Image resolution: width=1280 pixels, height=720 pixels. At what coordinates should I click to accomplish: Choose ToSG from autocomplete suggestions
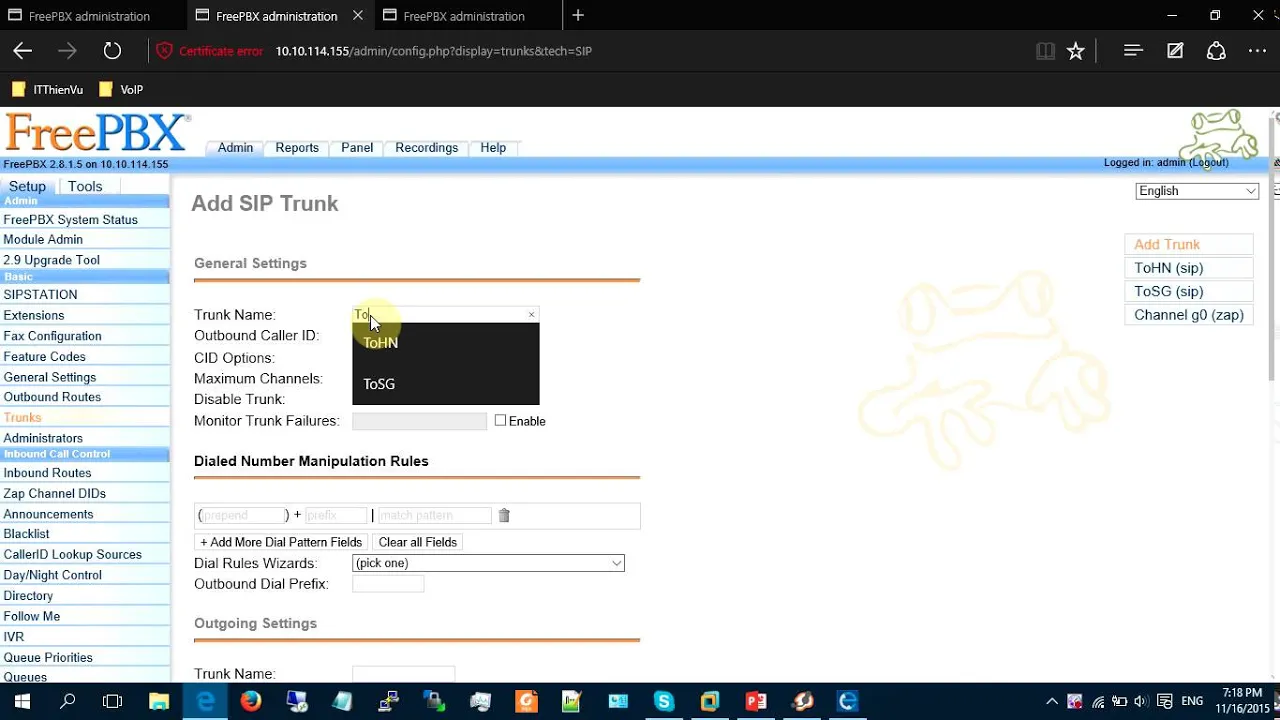[x=445, y=384]
